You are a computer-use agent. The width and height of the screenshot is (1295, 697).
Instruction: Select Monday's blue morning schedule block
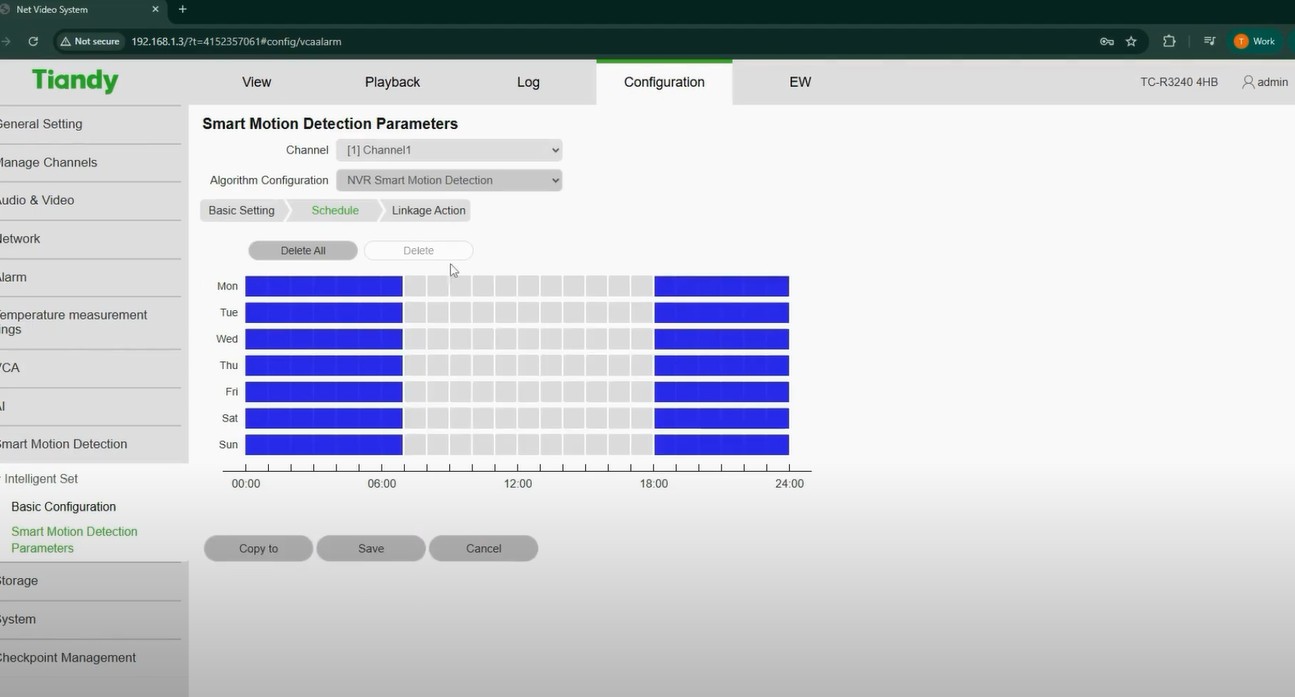pos(323,287)
